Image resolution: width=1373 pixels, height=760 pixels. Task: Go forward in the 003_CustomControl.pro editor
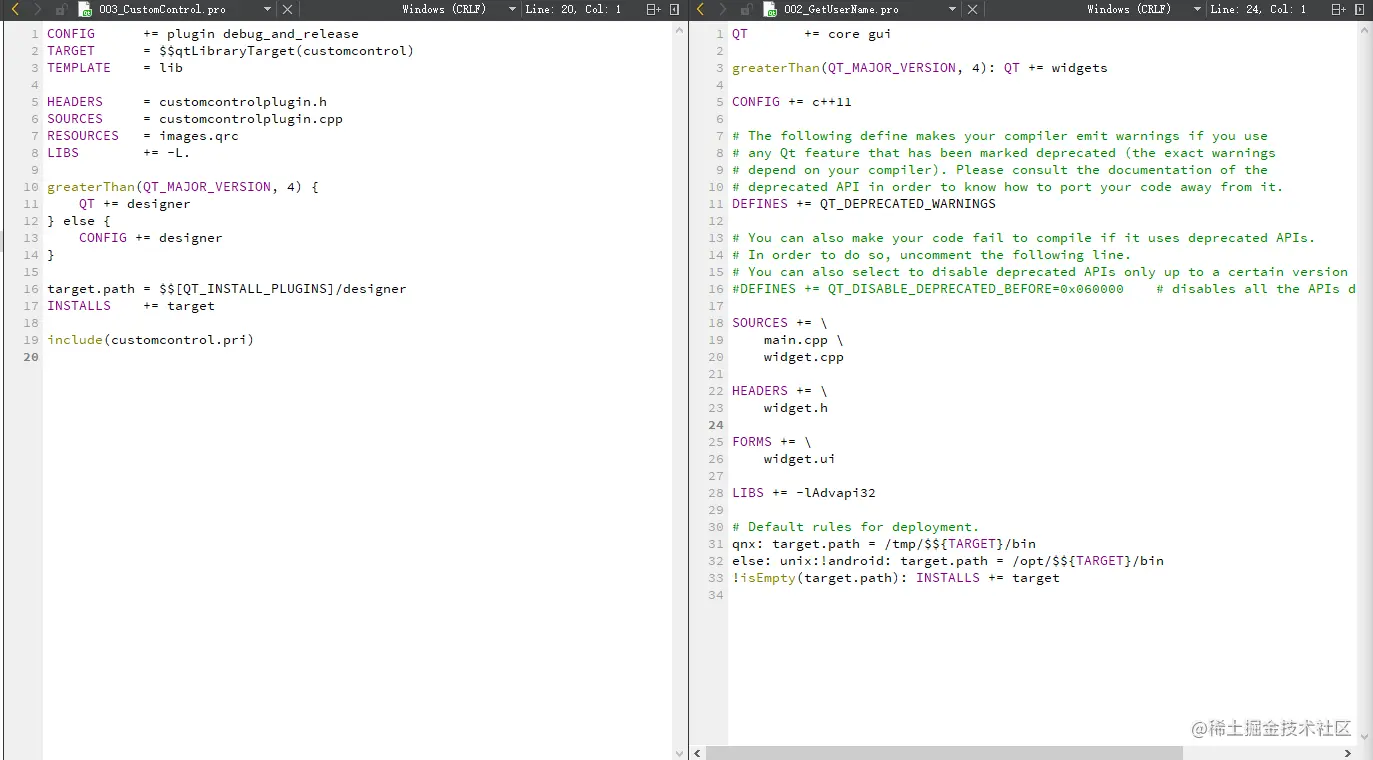click(37, 9)
